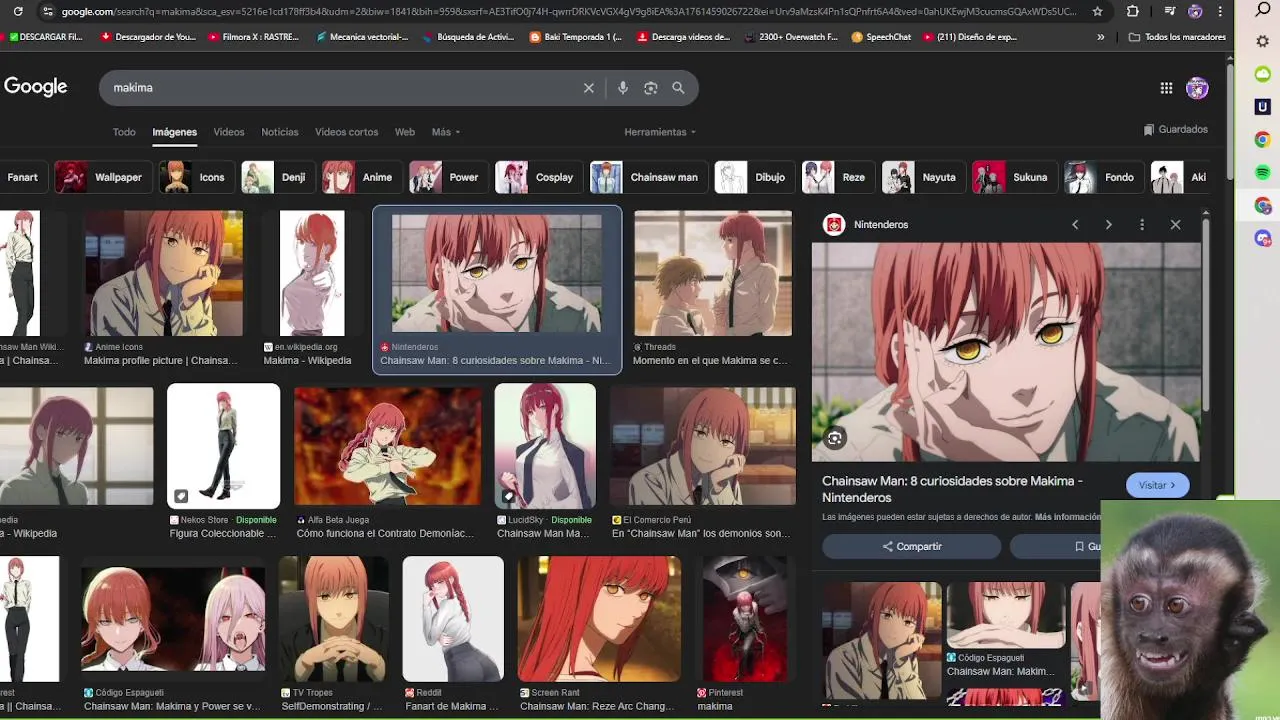This screenshot has height=720, width=1280.
Task: Open site information icon in address bar
Action: pyautogui.click(x=47, y=11)
